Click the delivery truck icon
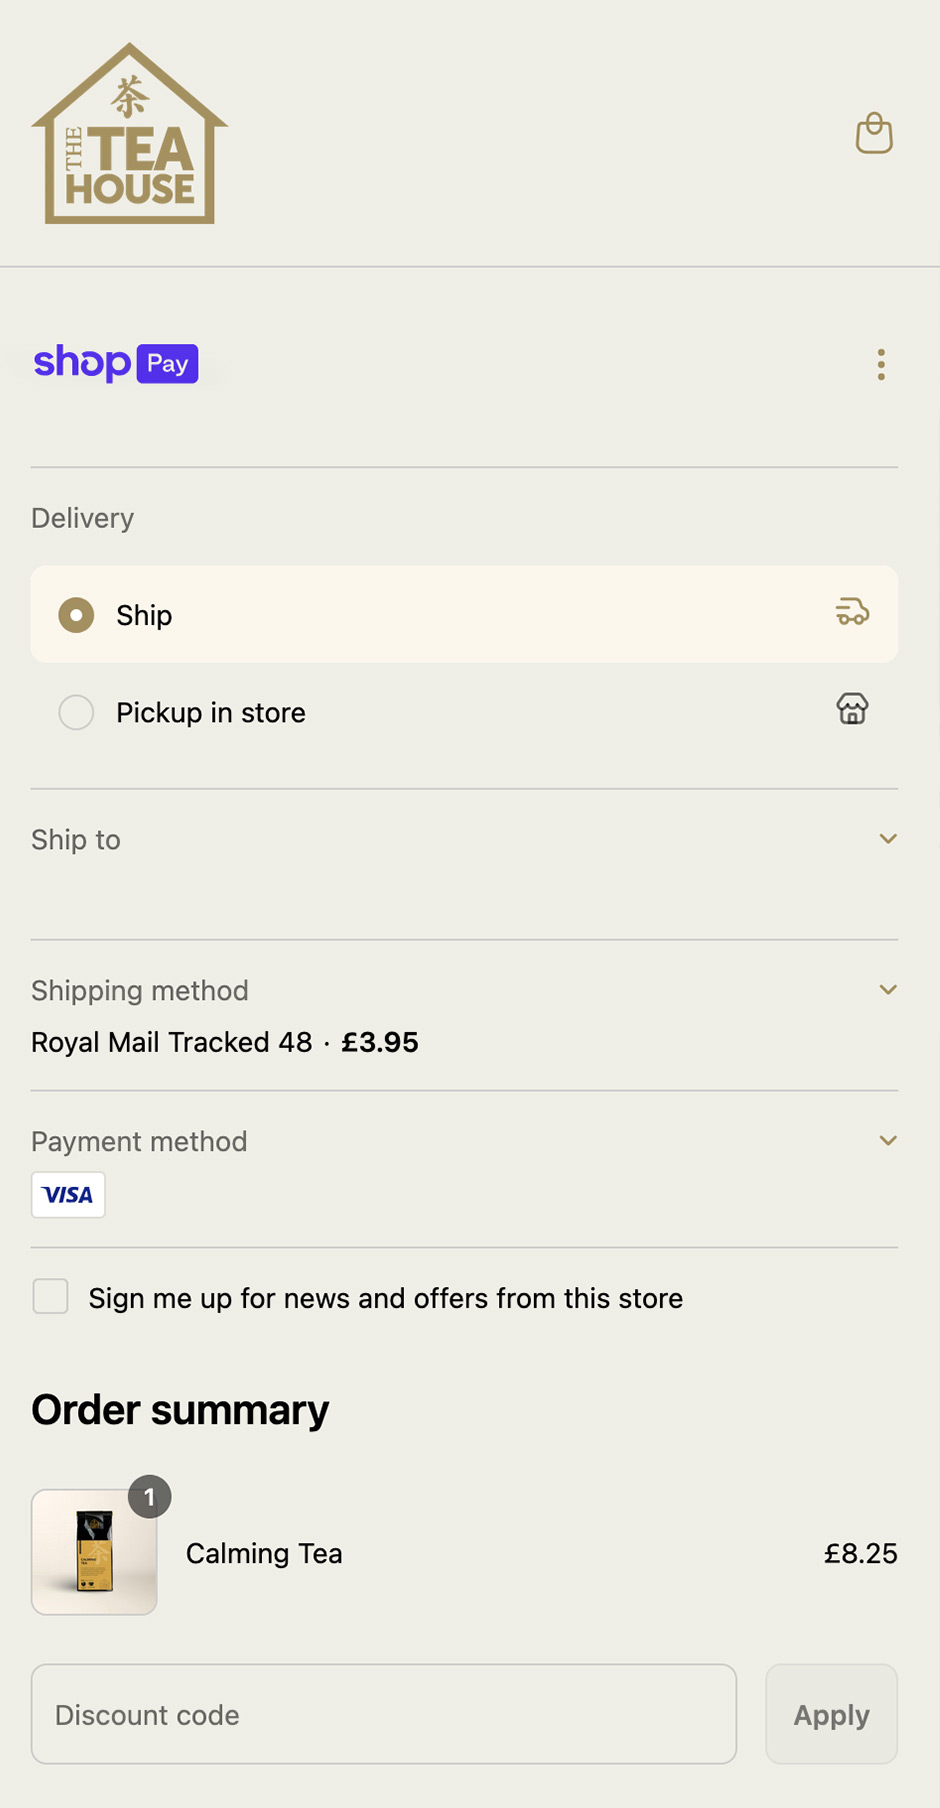The image size is (940, 1808). point(852,611)
